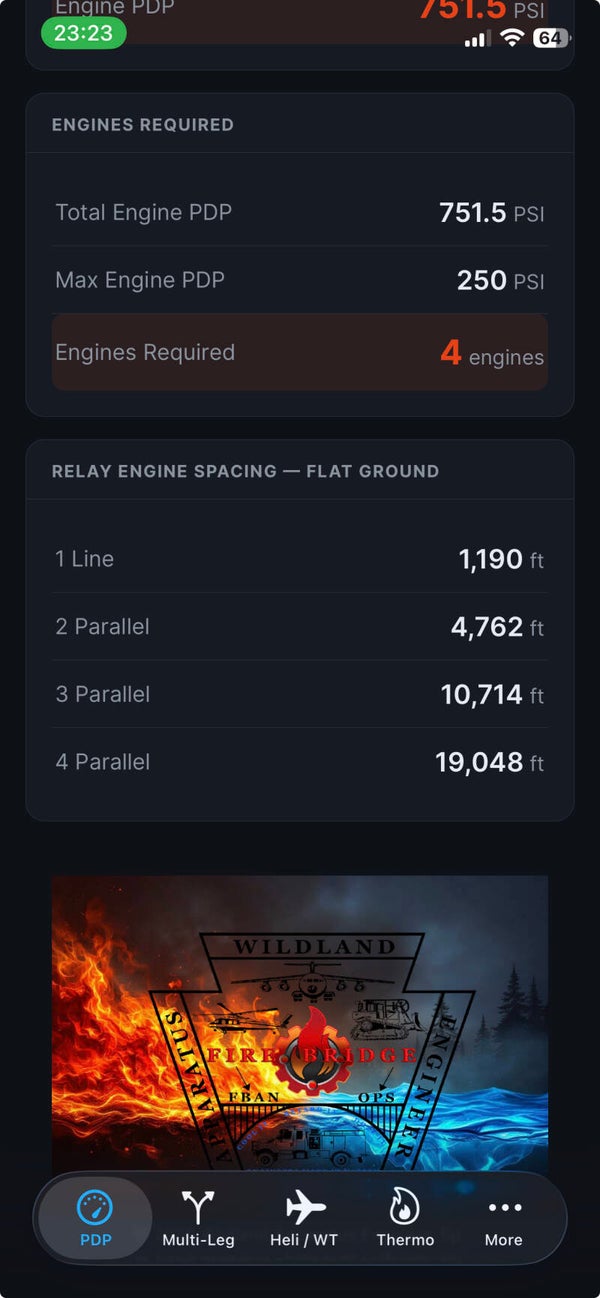Tap the PDP gauge icon
This screenshot has width=600, height=1298.
click(95, 1207)
